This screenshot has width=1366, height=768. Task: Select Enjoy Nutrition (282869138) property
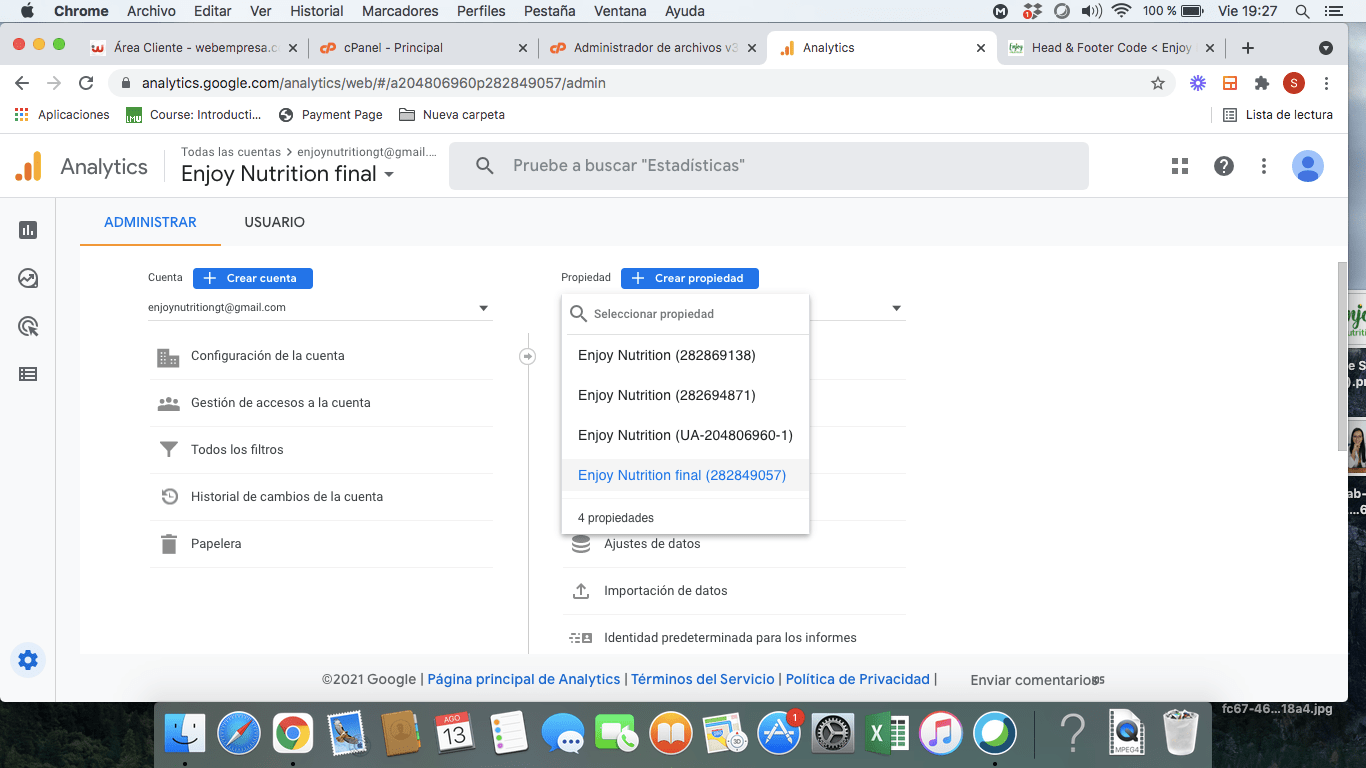[x=685, y=355]
